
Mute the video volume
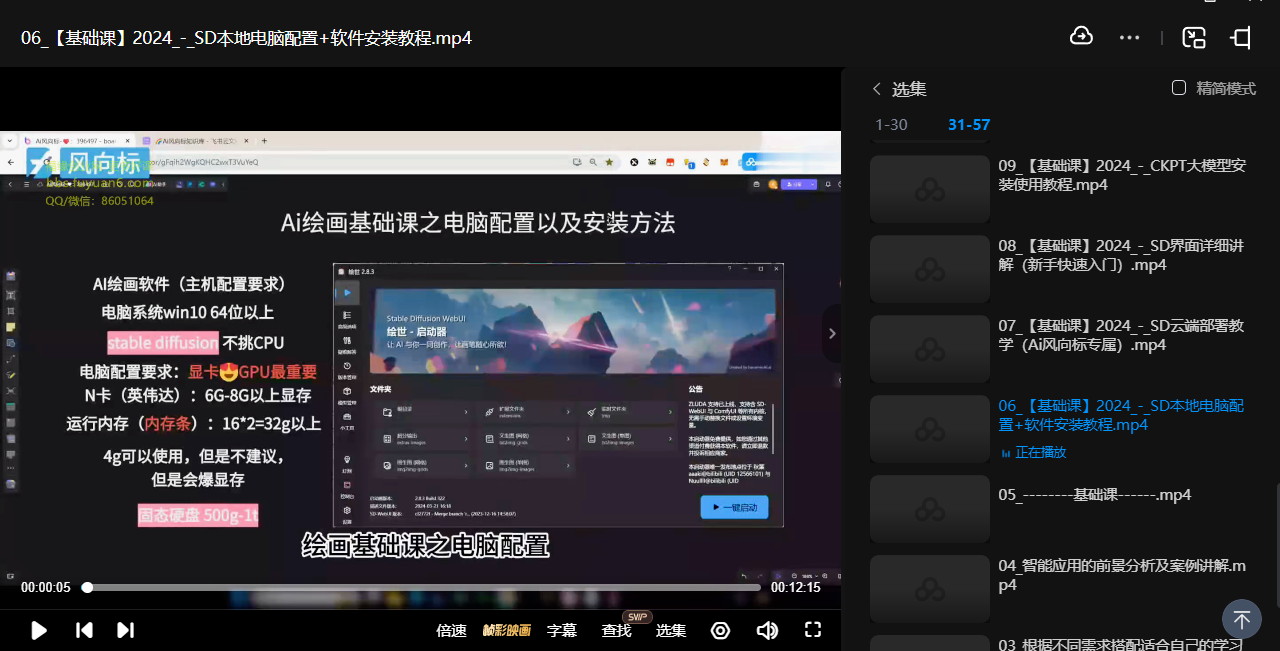767,630
